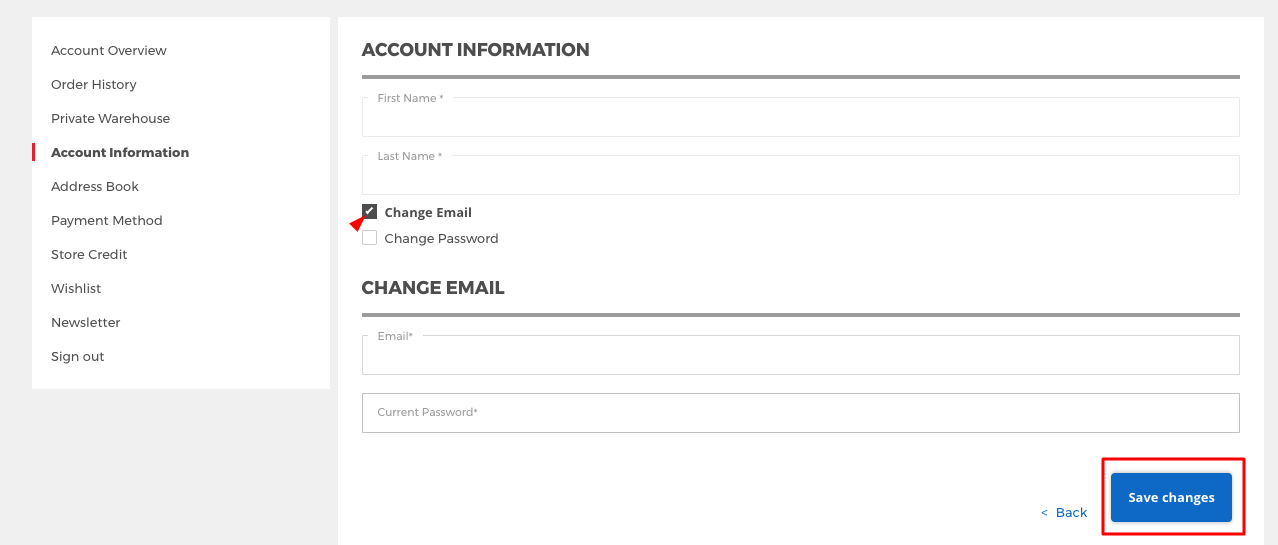Image resolution: width=1278 pixels, height=545 pixels.
Task: Select Account Information sidebar item
Action: click(120, 152)
